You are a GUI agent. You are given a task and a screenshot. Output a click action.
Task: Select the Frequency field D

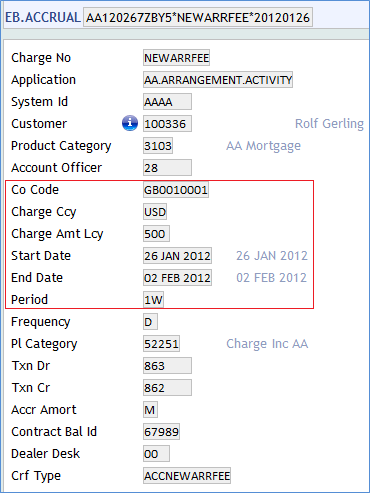click(x=150, y=322)
